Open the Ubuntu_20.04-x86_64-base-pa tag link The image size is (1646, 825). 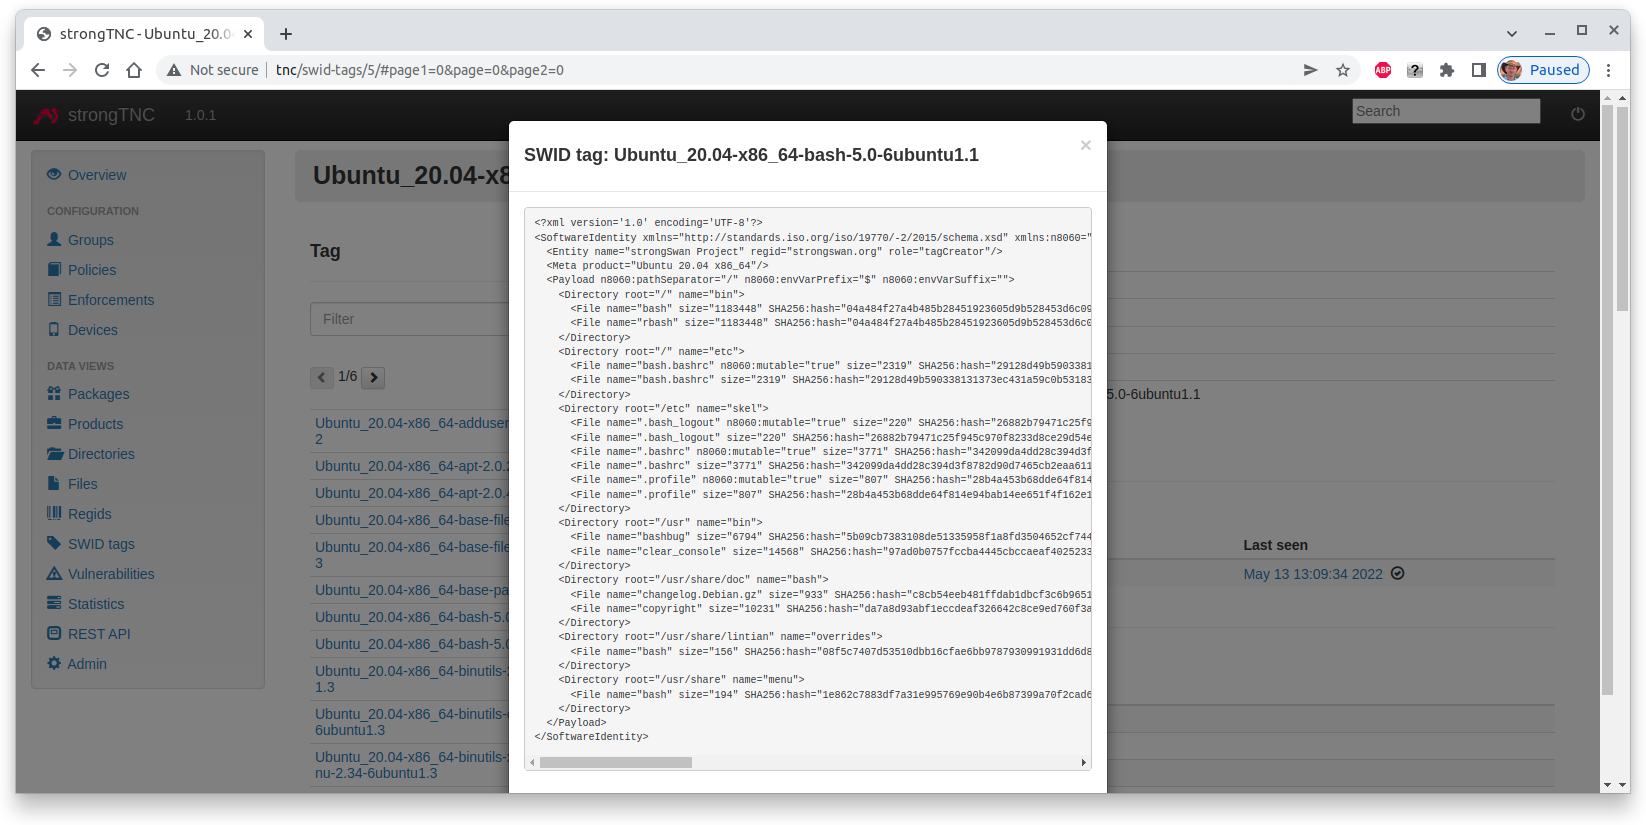click(412, 590)
